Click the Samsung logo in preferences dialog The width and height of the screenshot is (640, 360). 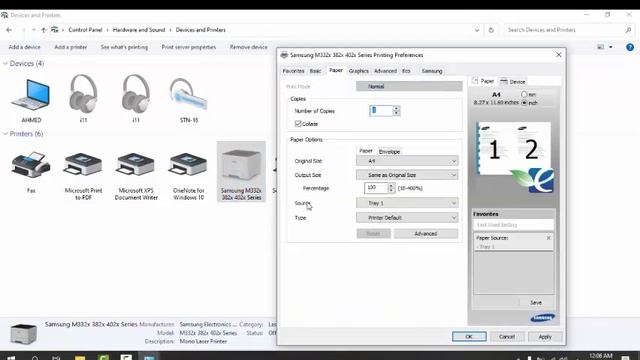click(x=542, y=318)
